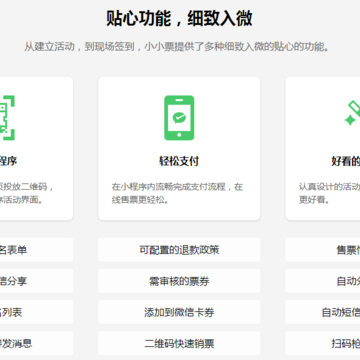Select the 名表单 feature tile
The width and height of the screenshot is (360, 360).
click(x=36, y=250)
